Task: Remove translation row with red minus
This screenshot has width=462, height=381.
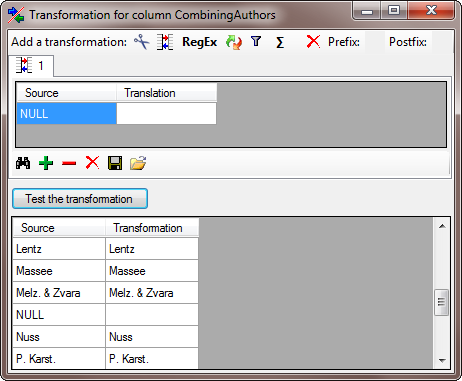Action: pyautogui.click(x=69, y=163)
